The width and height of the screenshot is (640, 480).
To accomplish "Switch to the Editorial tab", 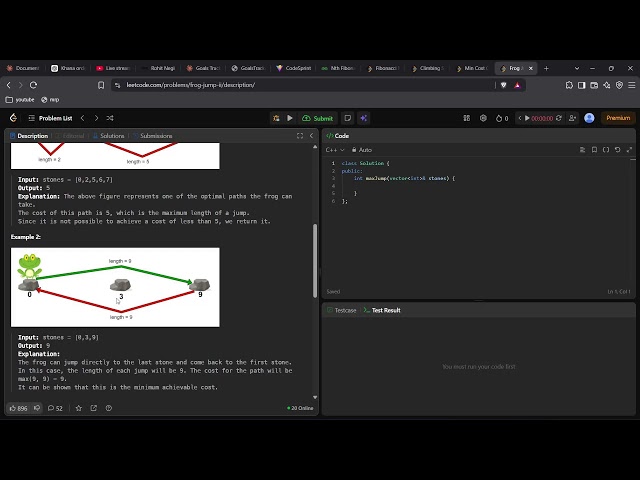I will pyautogui.click(x=70, y=136).
